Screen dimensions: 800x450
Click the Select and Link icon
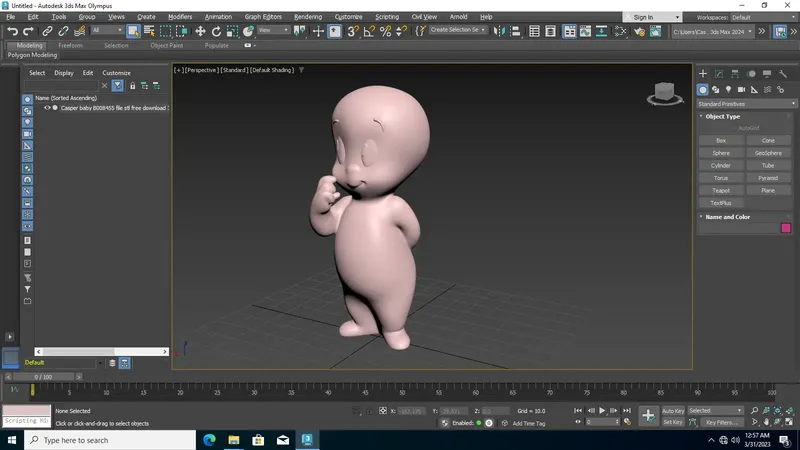[46, 31]
